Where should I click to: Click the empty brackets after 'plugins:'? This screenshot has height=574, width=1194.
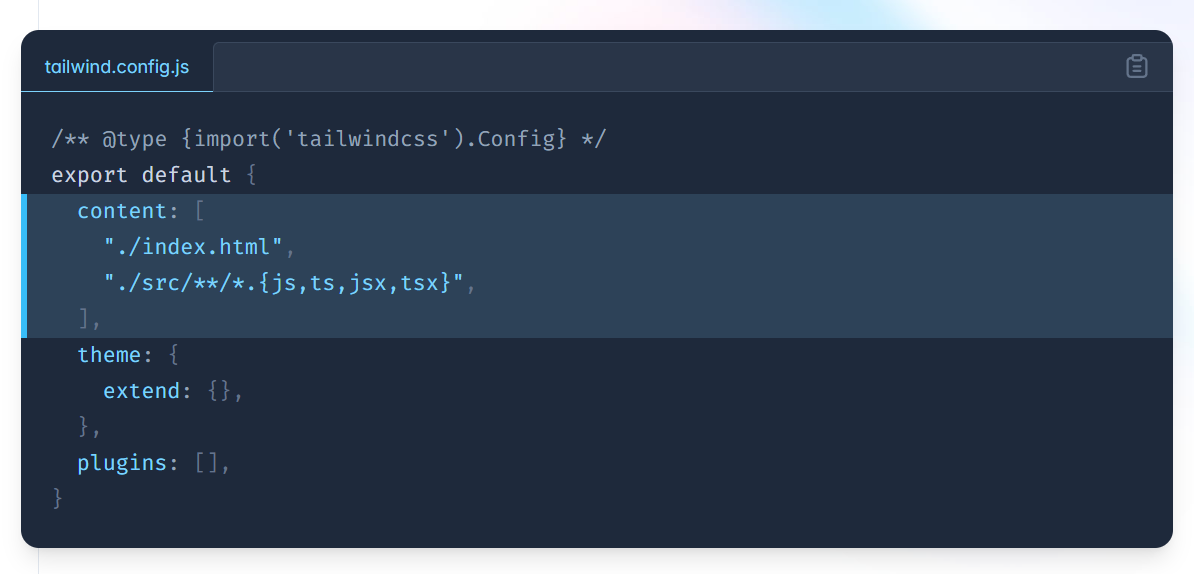206,463
